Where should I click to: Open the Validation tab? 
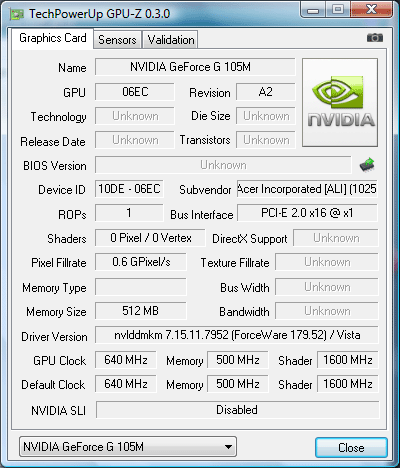[171, 40]
